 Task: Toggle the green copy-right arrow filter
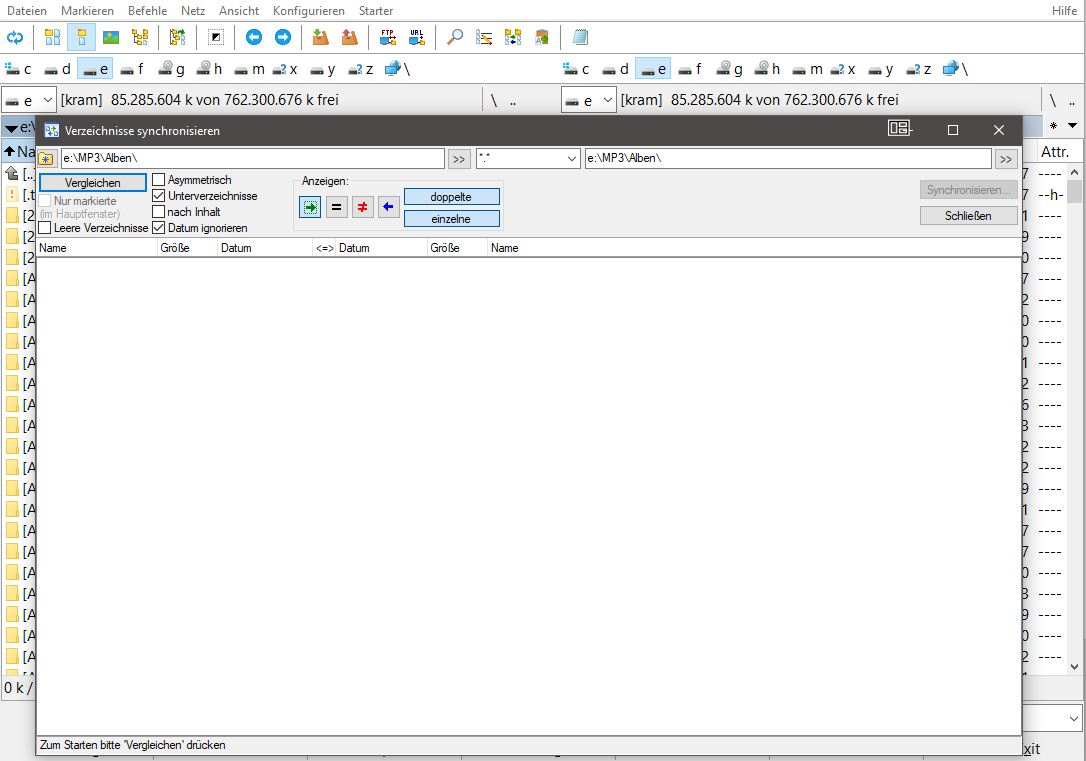310,207
